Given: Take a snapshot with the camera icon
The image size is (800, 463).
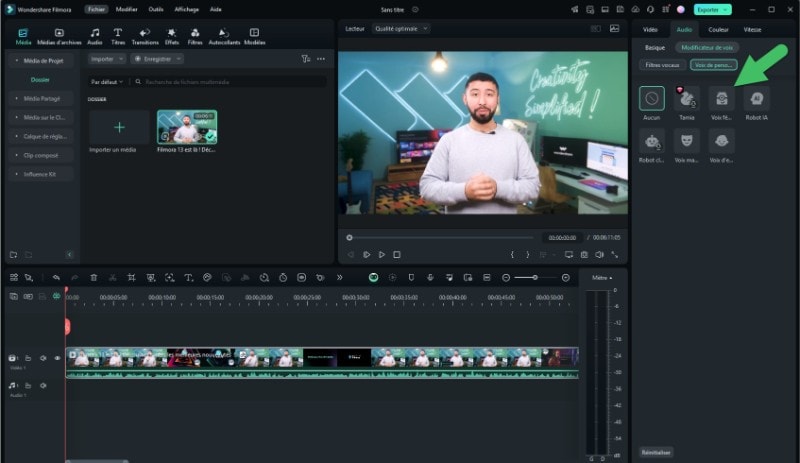Looking at the screenshot, I should point(584,255).
